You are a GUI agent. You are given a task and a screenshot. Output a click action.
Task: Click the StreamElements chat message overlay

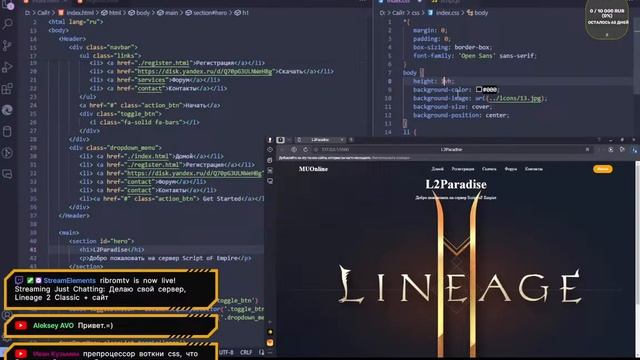click(111, 289)
